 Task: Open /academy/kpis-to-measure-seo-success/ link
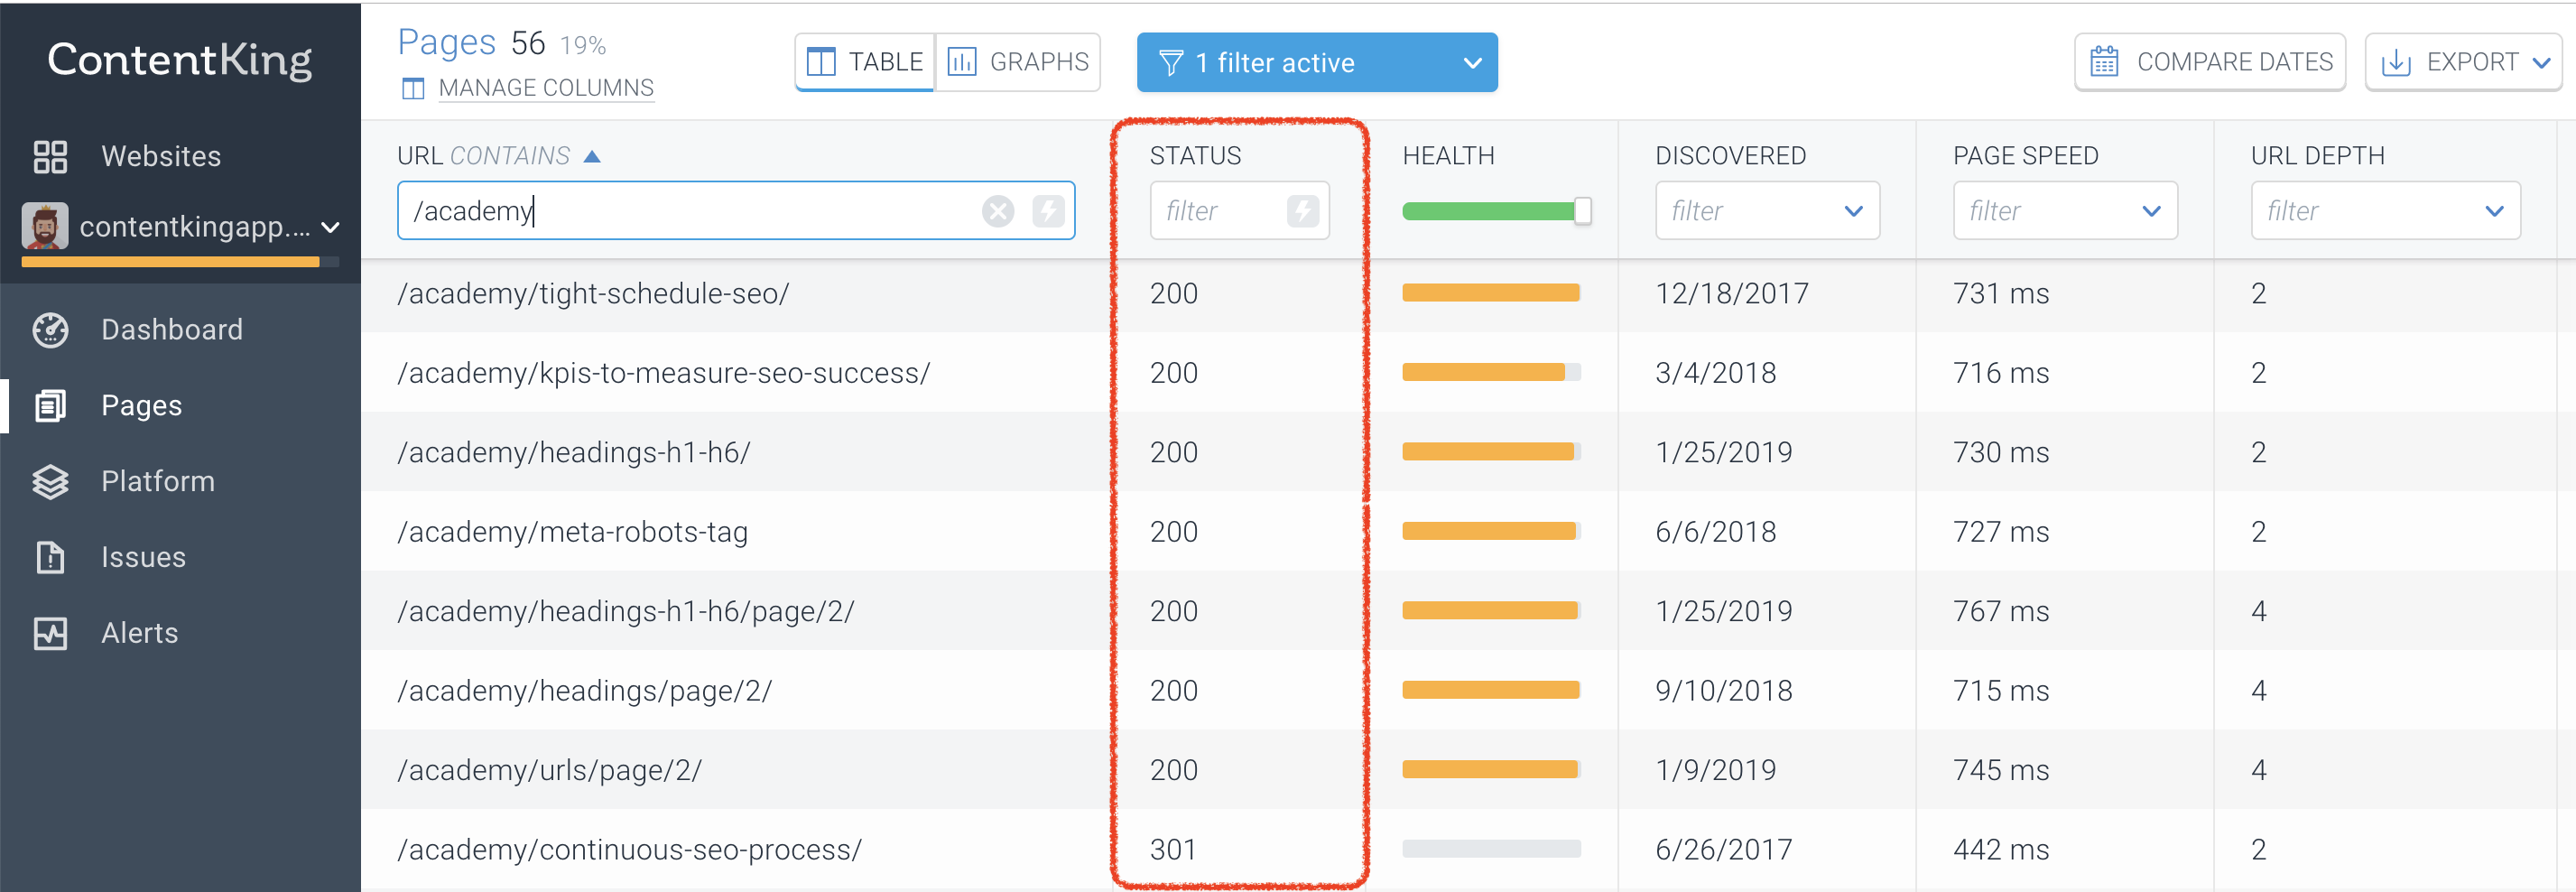pyautogui.click(x=663, y=373)
